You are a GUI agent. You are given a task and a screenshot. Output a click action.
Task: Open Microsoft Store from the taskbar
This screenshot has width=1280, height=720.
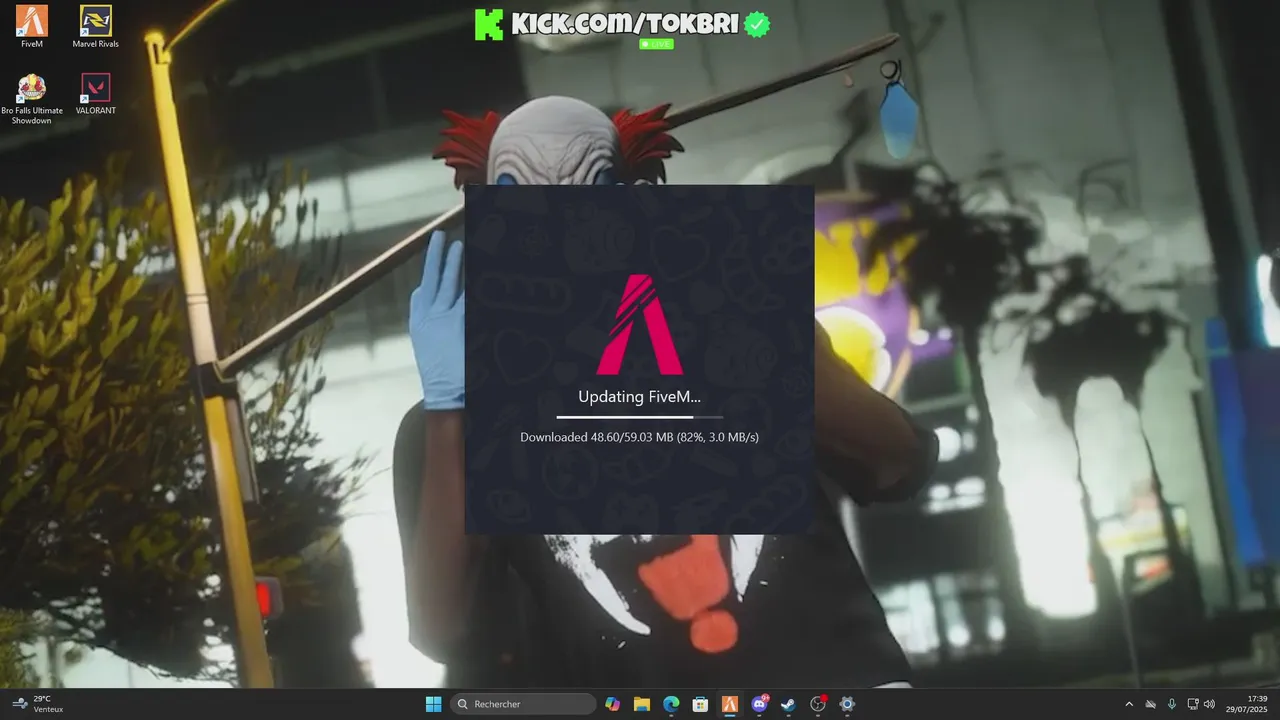pyautogui.click(x=701, y=704)
